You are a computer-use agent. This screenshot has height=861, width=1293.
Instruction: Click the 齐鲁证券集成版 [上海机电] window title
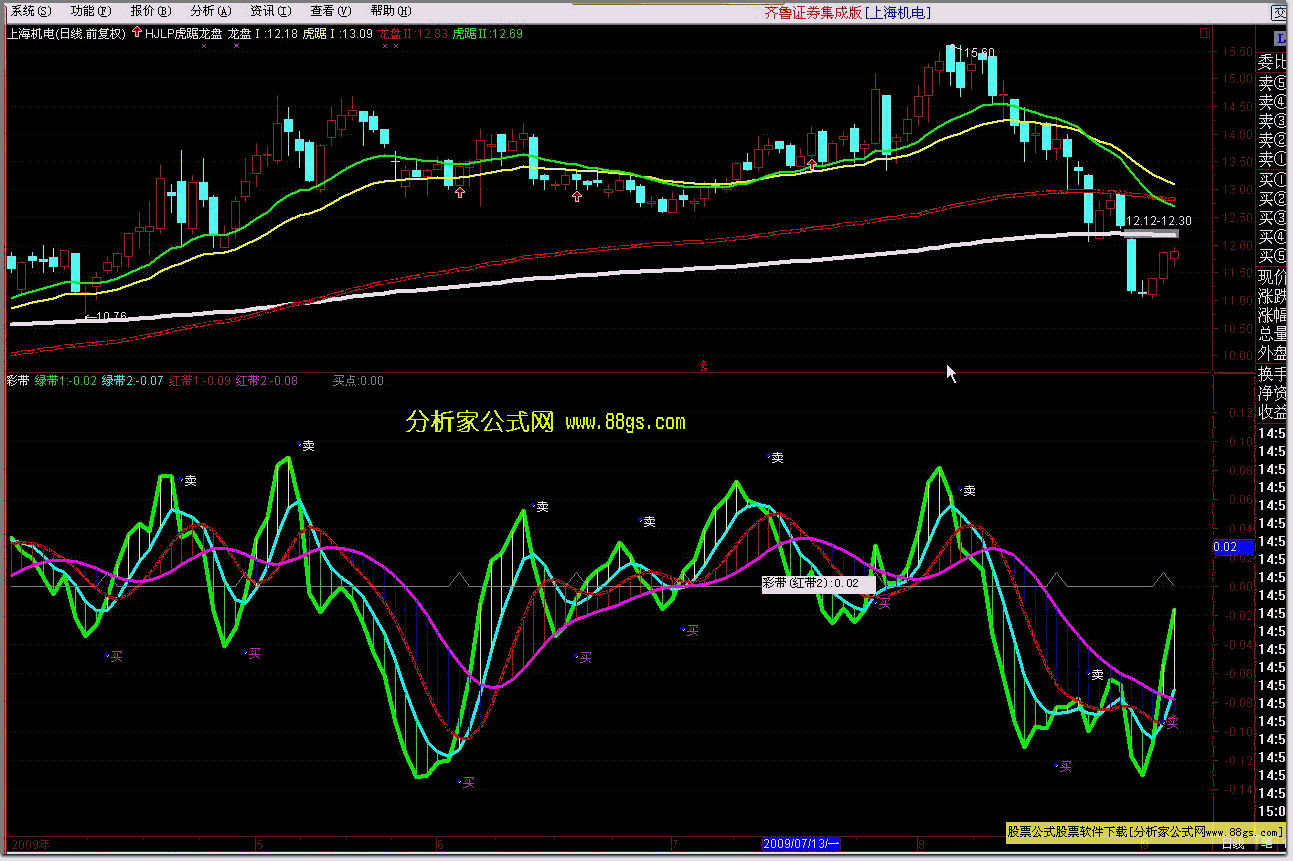[x=848, y=12]
